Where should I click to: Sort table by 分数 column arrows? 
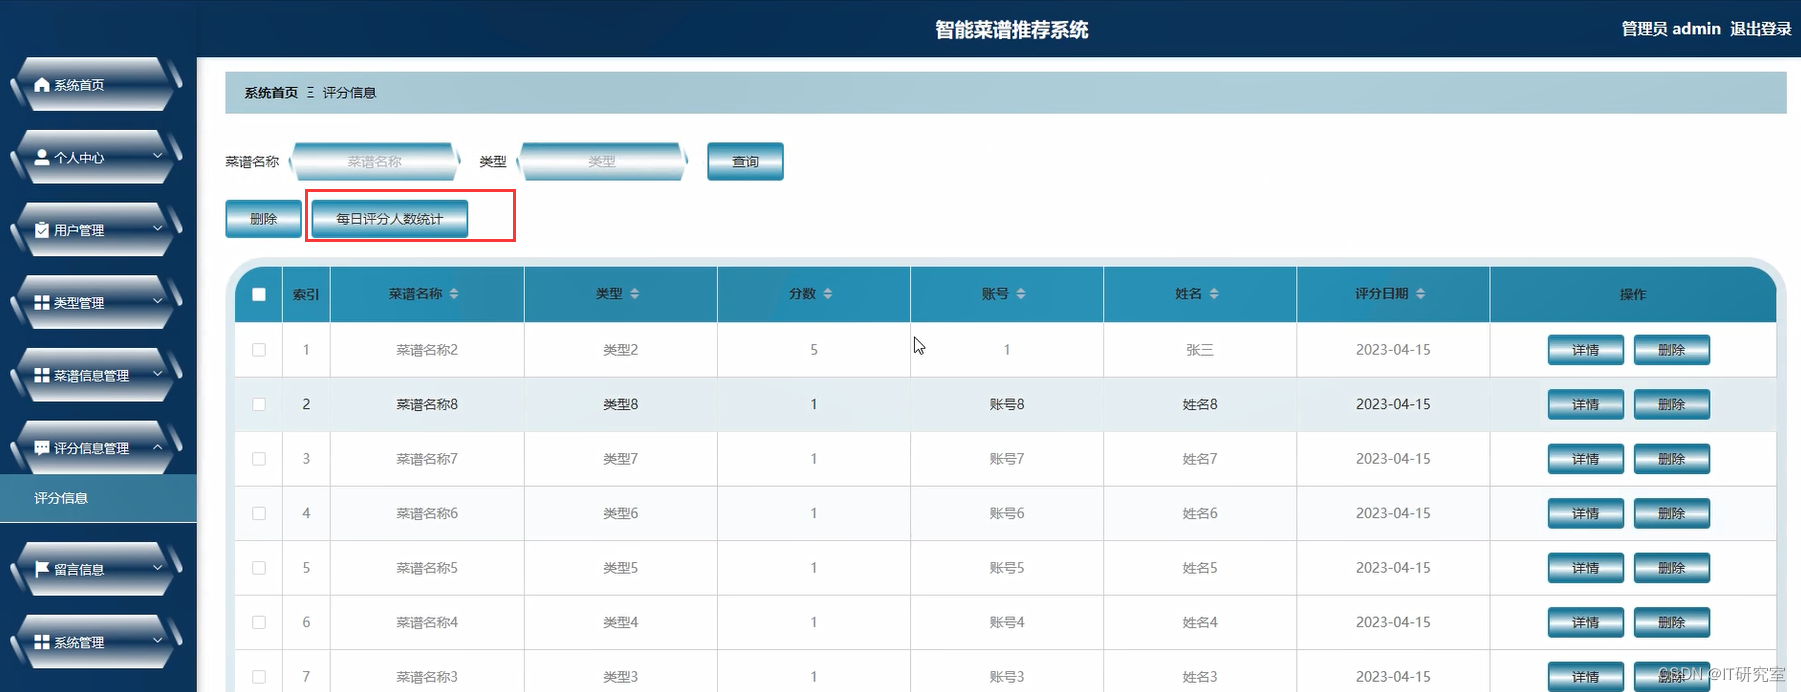pyautogui.click(x=828, y=294)
